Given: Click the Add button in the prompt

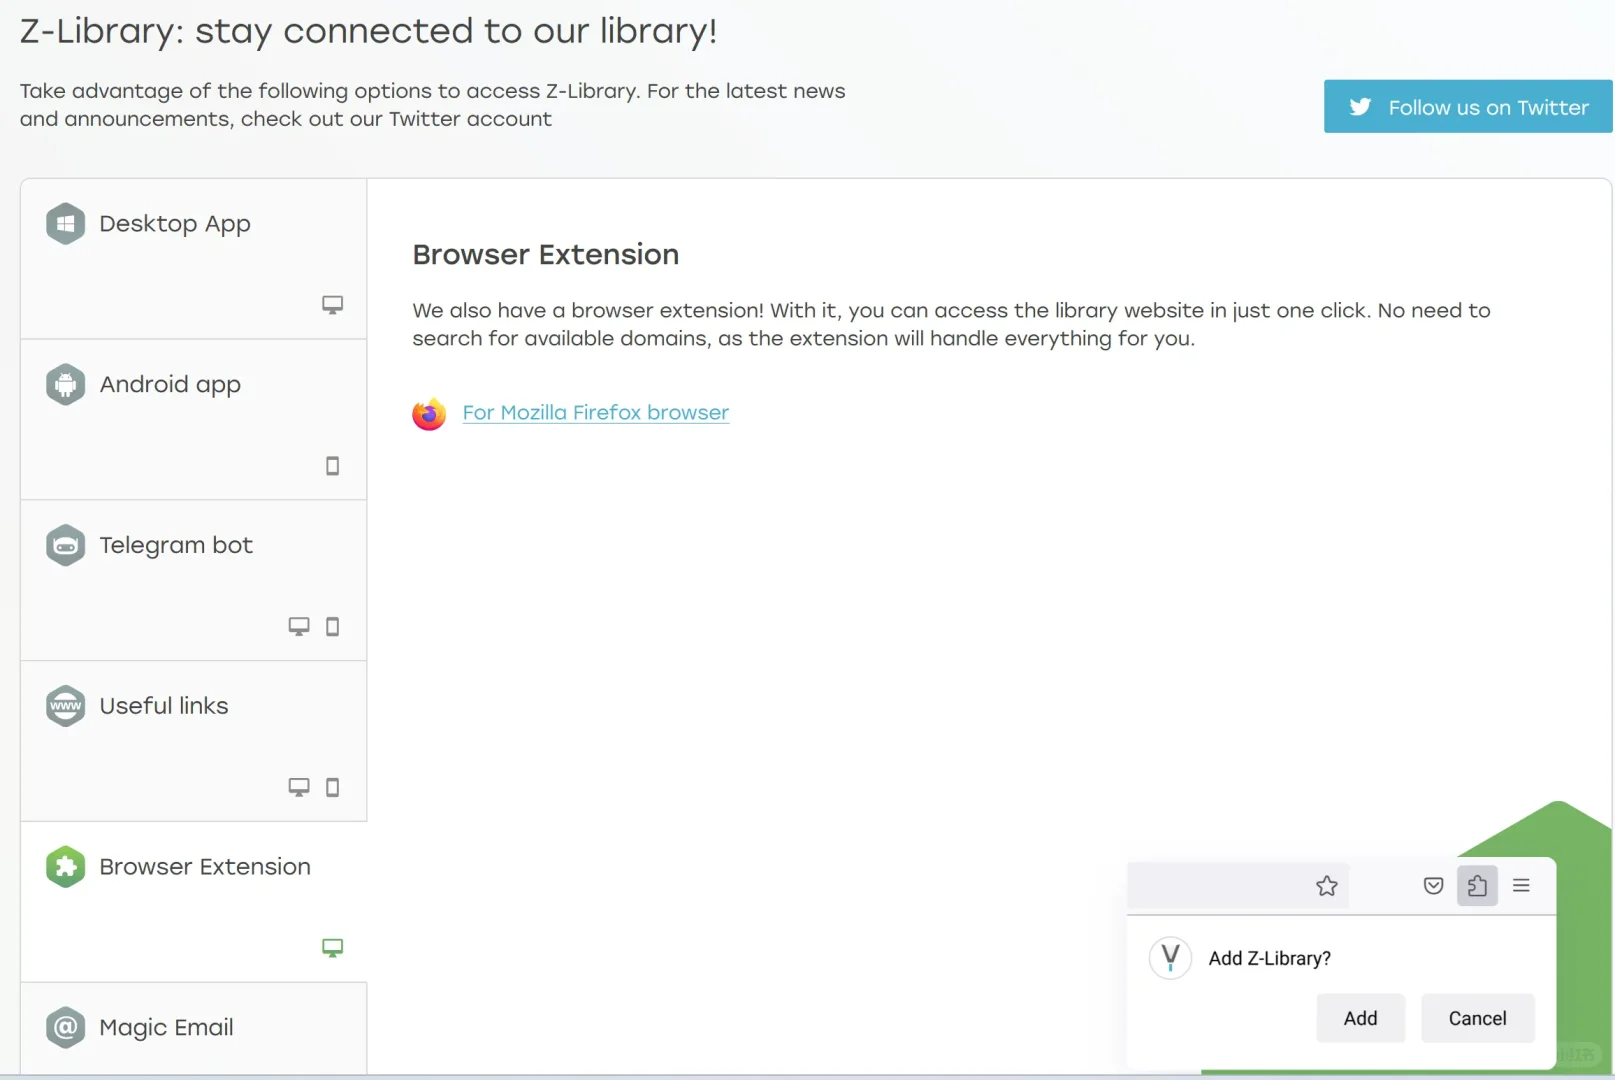Looking at the screenshot, I should (1360, 1018).
